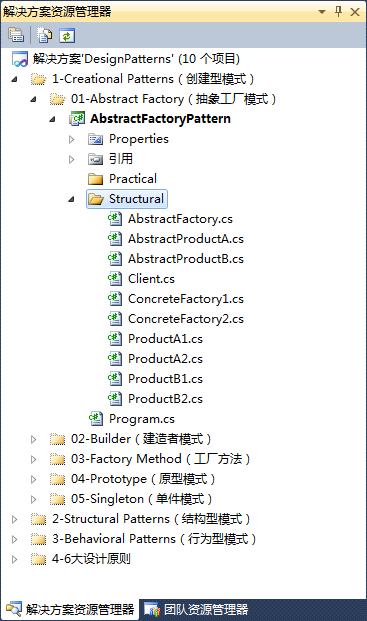Click the 04-Prototype folder icon
The image size is (367, 621).
57,479
